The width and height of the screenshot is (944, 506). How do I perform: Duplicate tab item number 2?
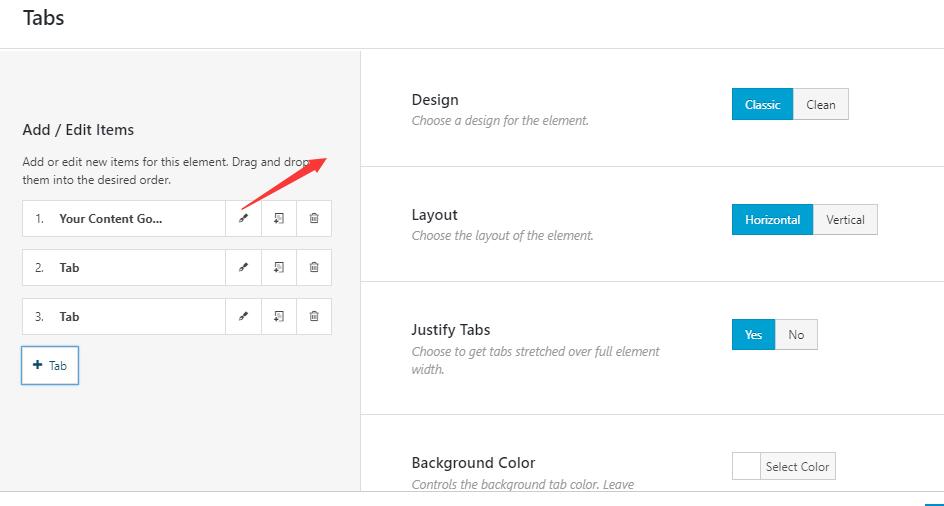pos(279,267)
